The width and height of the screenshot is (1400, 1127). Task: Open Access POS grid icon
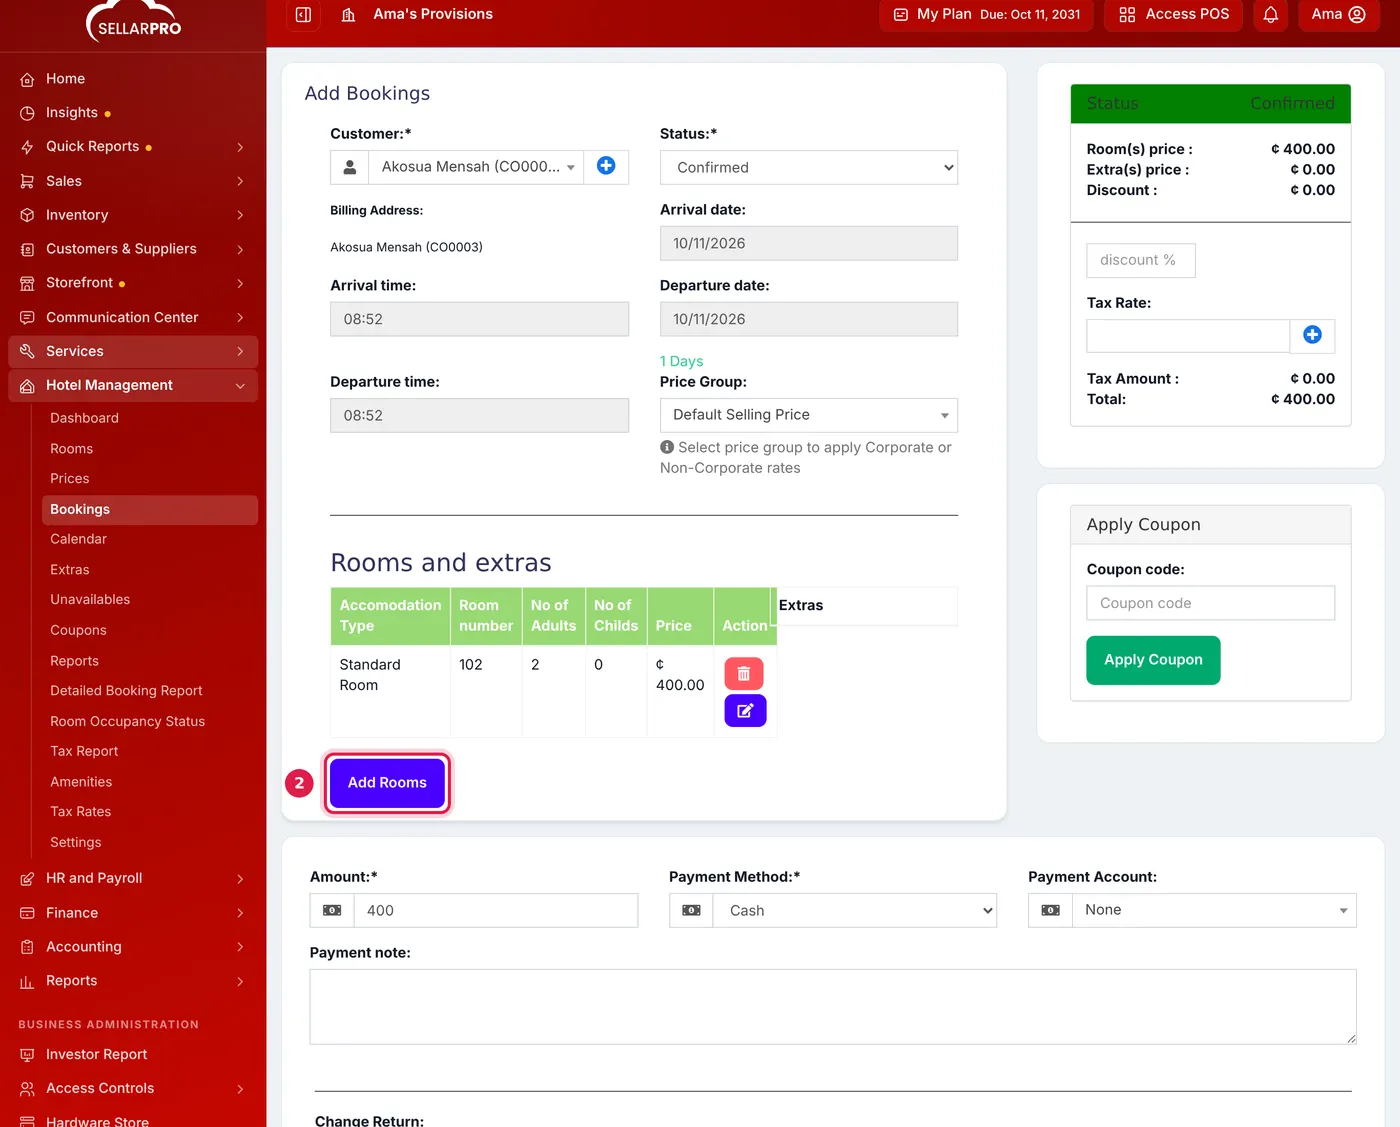[x=1127, y=15]
